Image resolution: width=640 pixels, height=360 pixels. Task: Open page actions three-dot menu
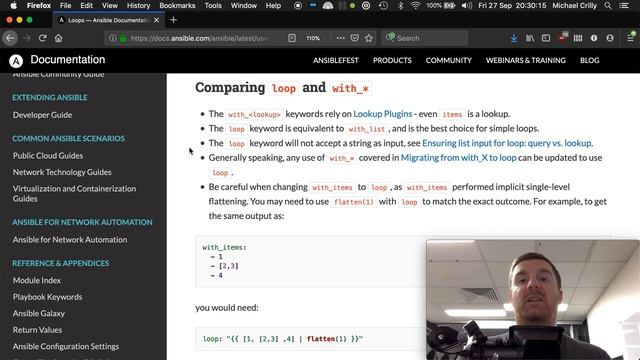click(340, 38)
